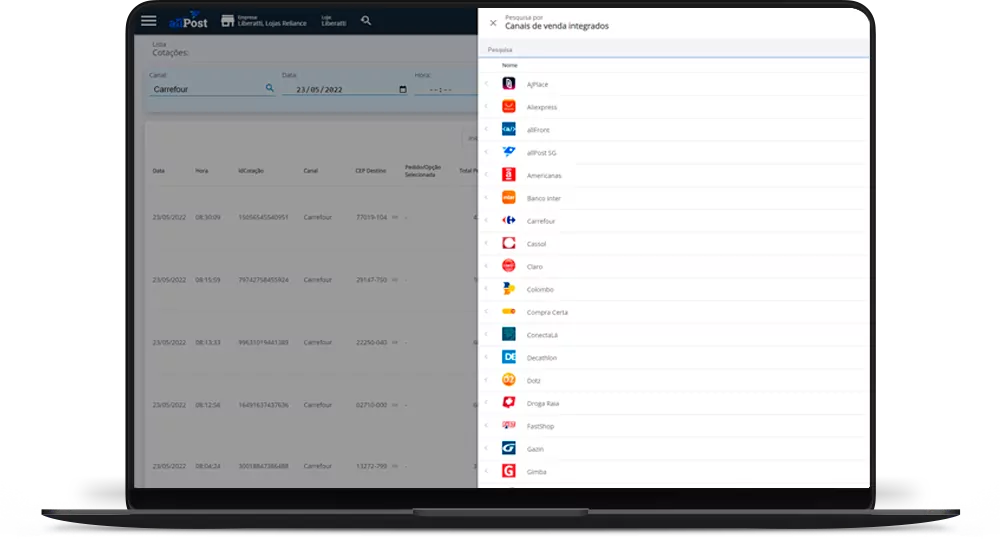Select the chevron beside Gazin row

(x=487, y=448)
